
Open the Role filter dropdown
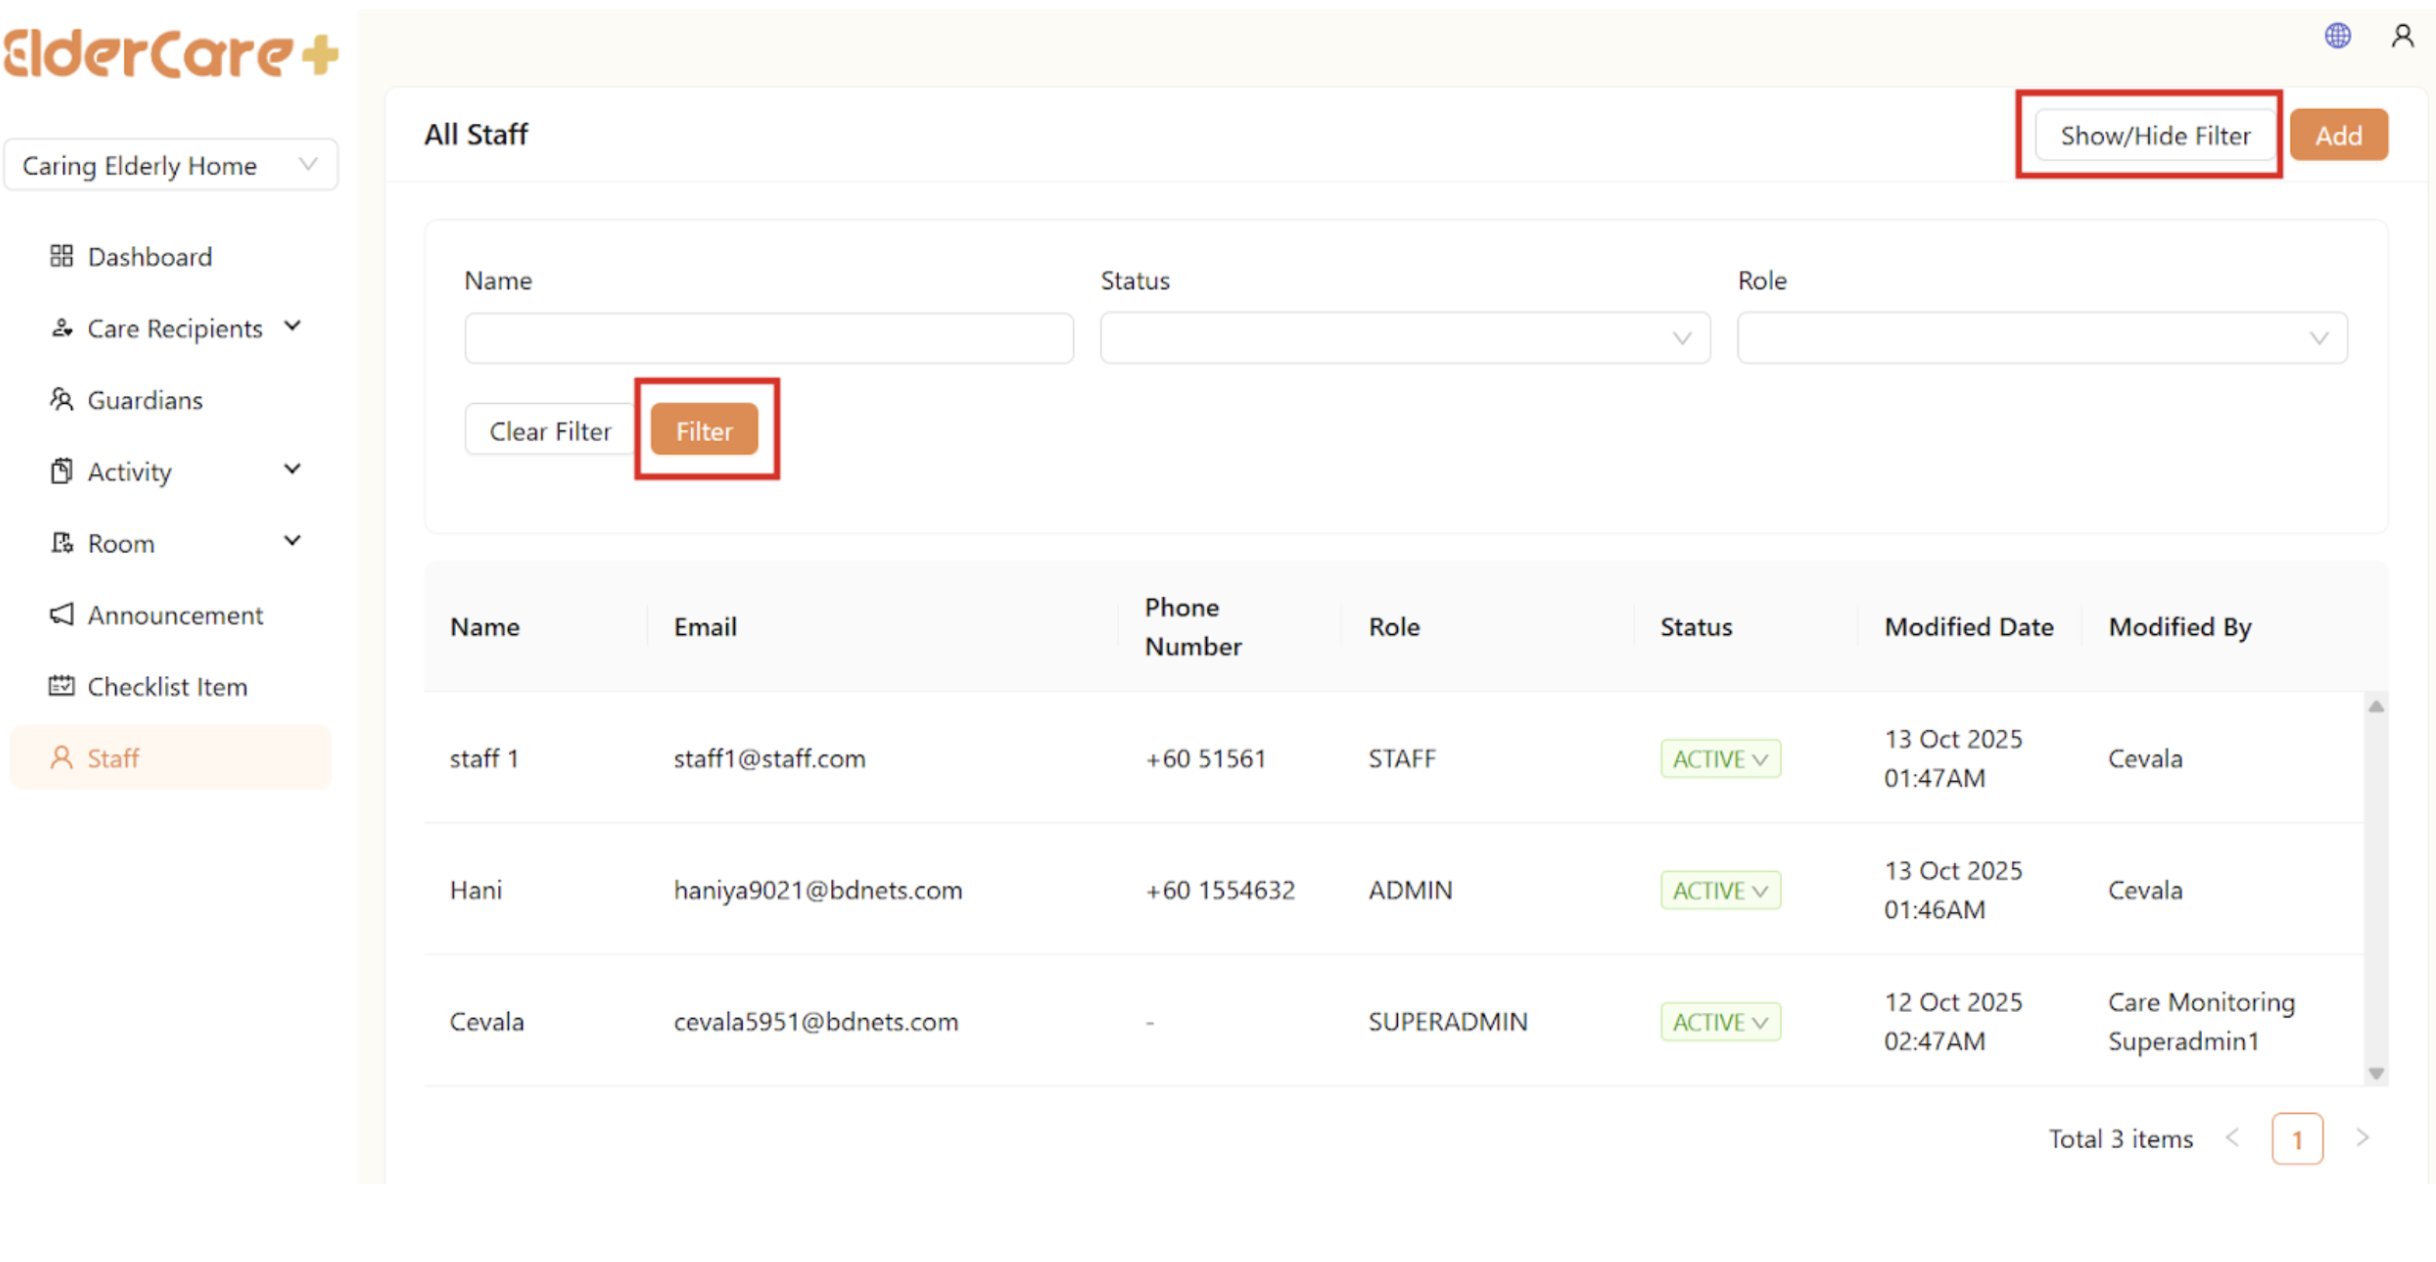point(2041,339)
